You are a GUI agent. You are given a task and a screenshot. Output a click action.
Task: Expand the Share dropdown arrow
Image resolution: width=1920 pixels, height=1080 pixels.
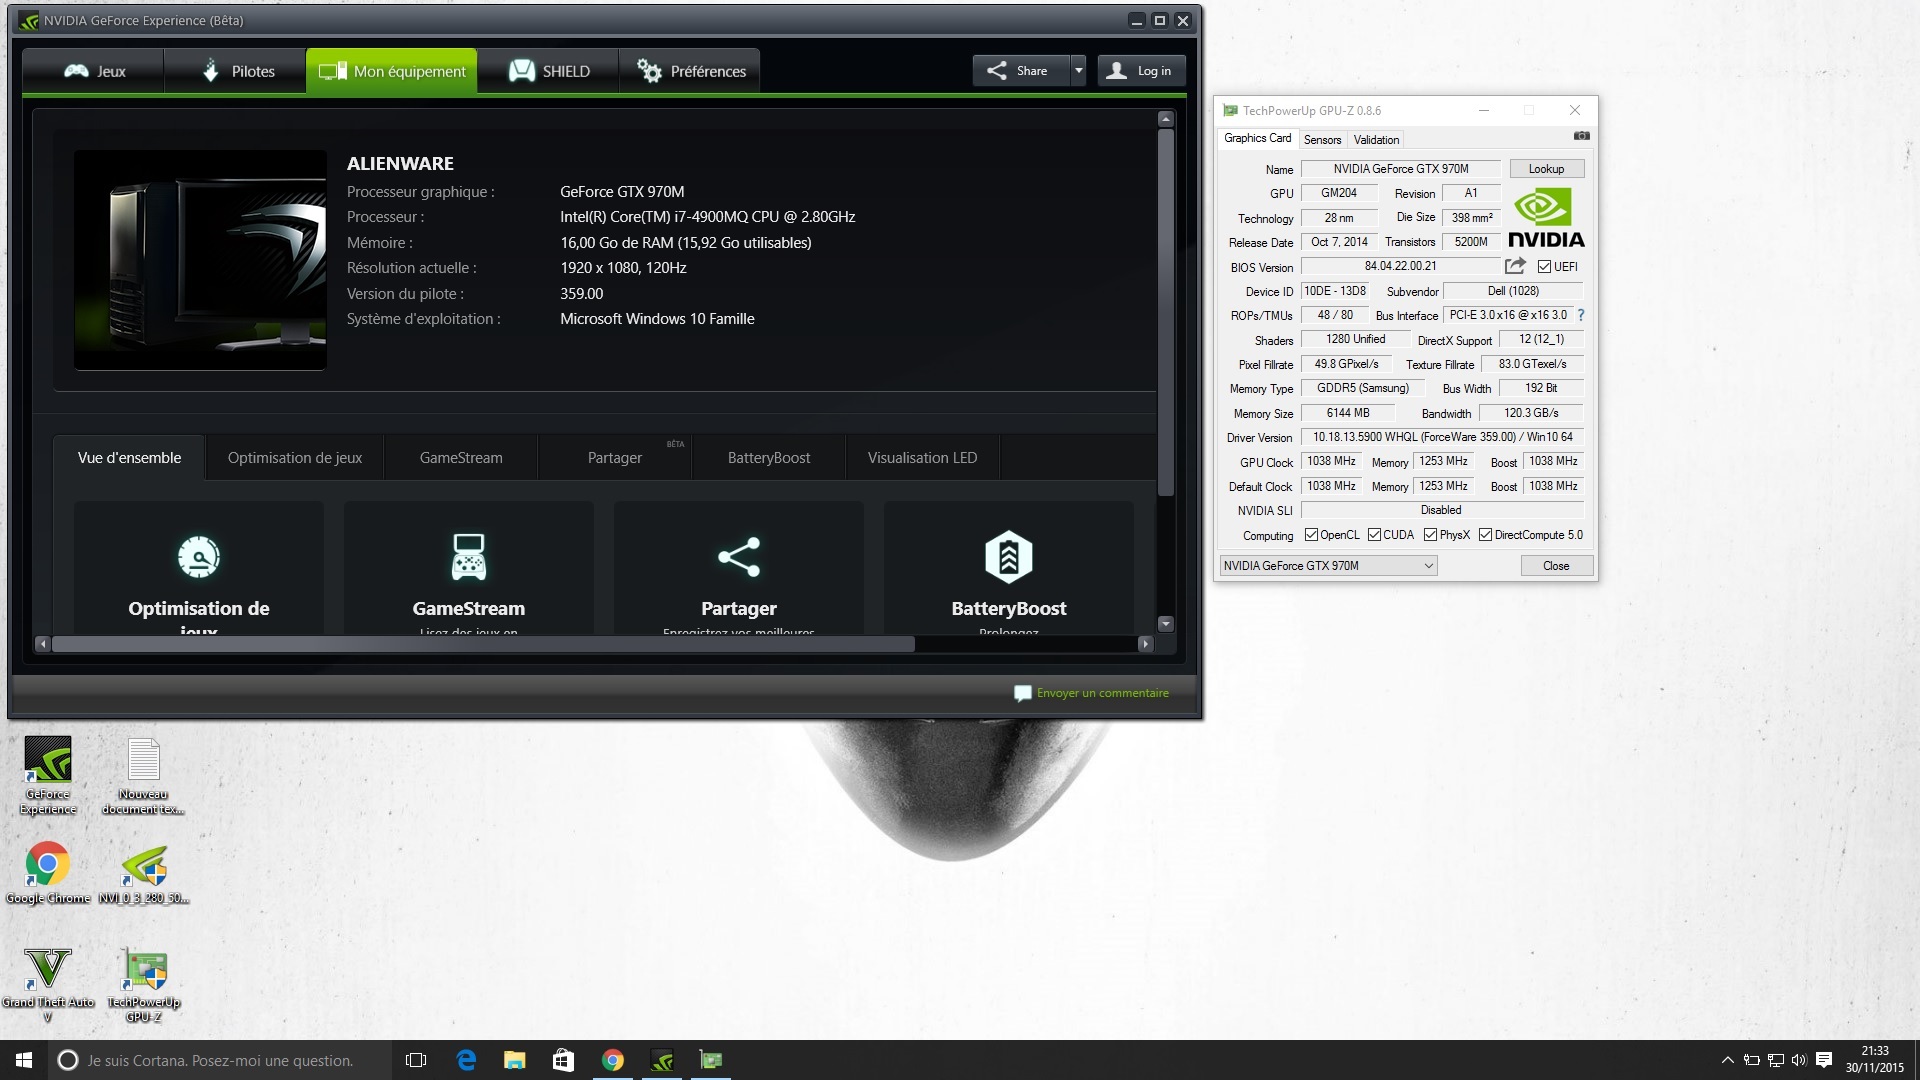[1078, 71]
